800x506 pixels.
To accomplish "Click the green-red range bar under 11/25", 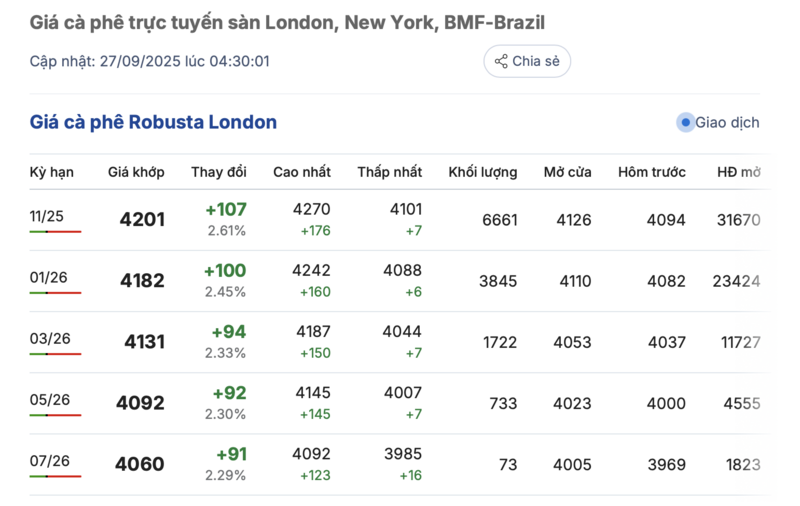I will (x=55, y=232).
